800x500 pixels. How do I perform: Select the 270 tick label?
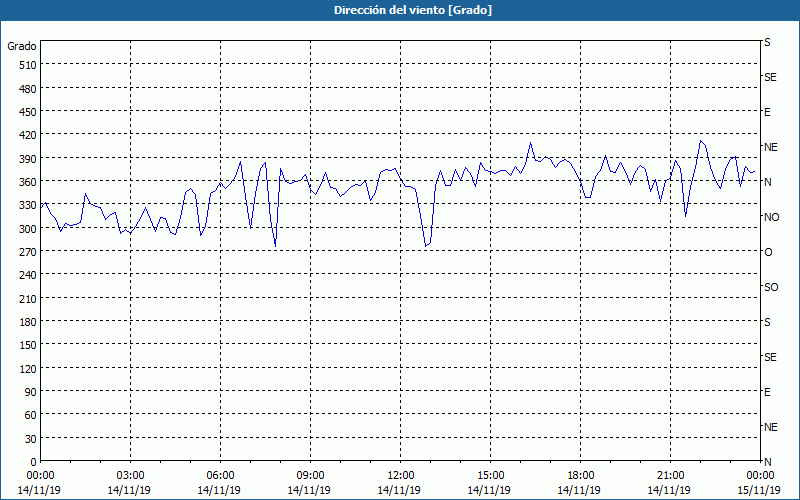pos(28,252)
